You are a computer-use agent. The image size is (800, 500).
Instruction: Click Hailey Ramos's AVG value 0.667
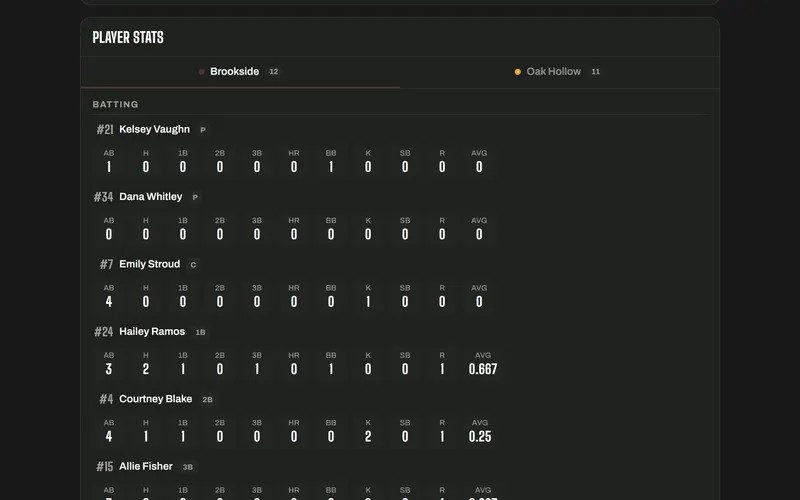(x=483, y=369)
